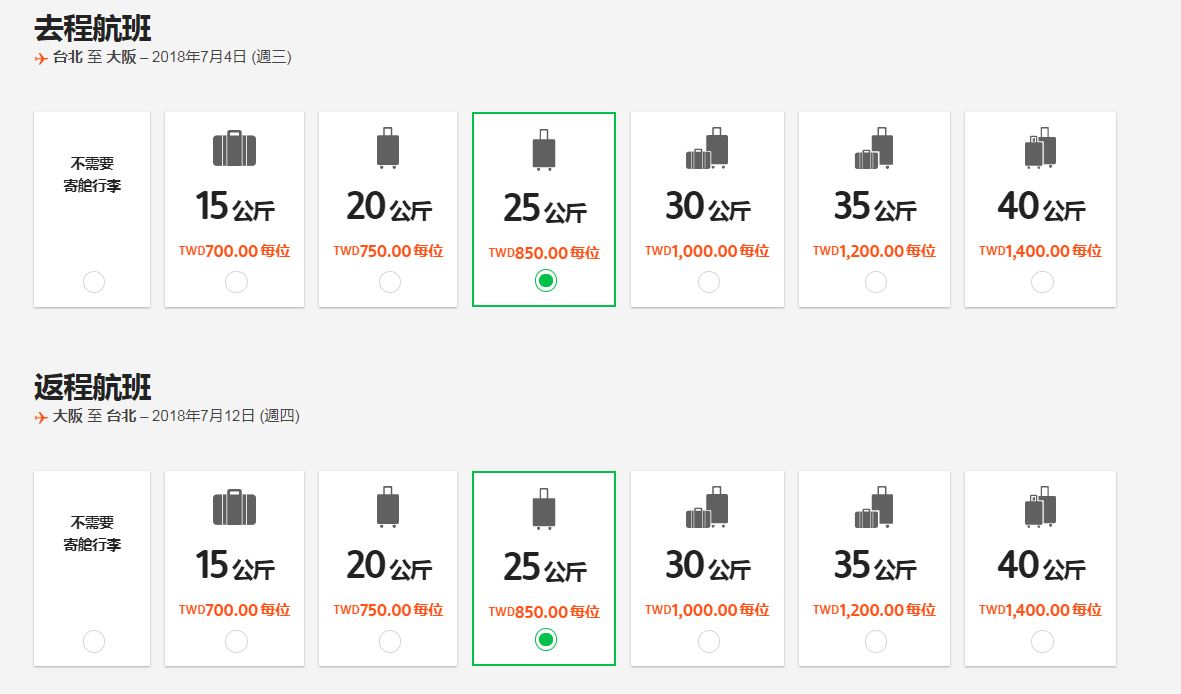Click the 15公斤 suitcase icon for return flight

[x=234, y=507]
